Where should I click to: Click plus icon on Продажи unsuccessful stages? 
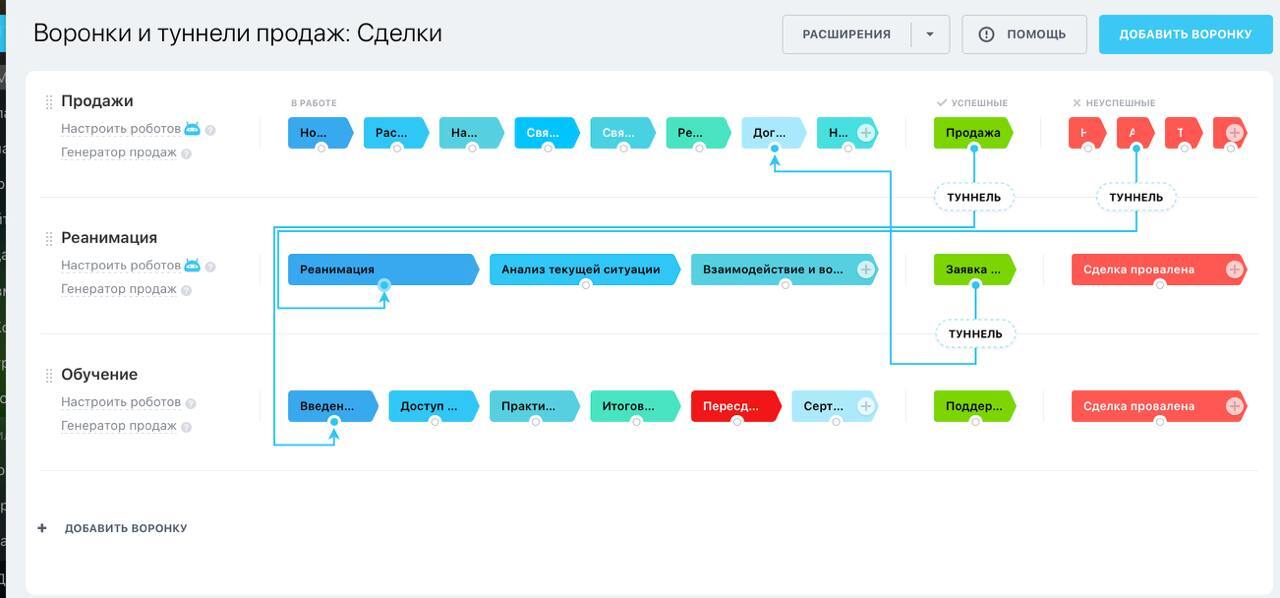click(x=1234, y=133)
